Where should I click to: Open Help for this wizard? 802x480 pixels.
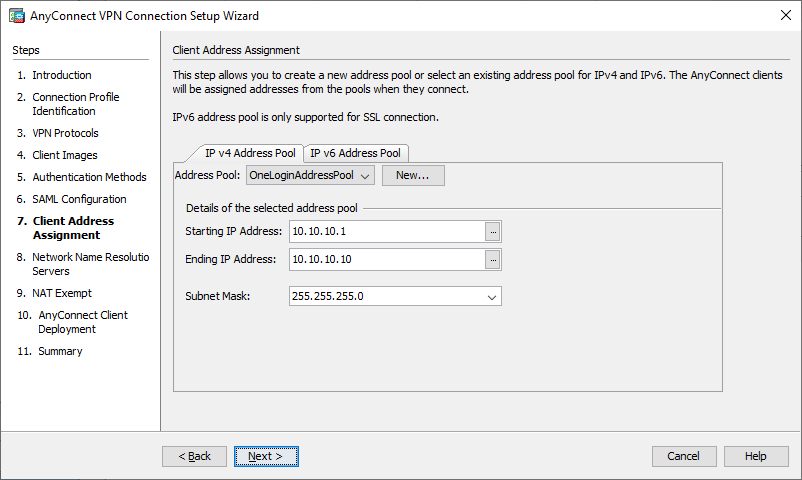click(x=756, y=456)
